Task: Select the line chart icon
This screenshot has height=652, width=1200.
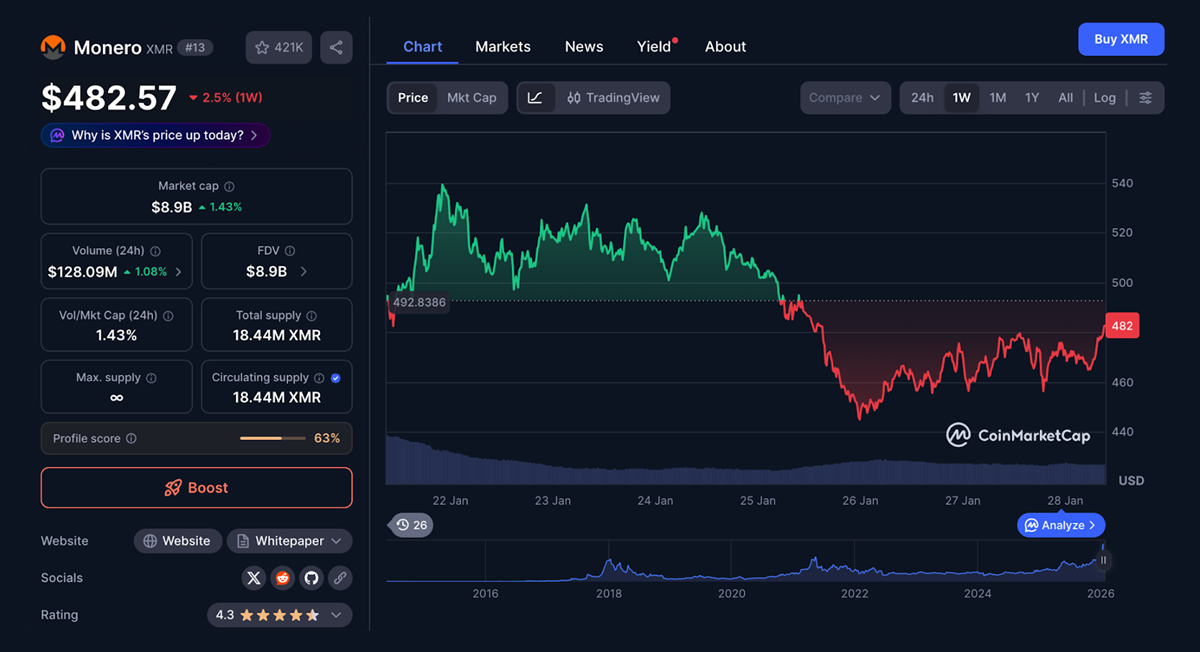Action: [x=536, y=98]
